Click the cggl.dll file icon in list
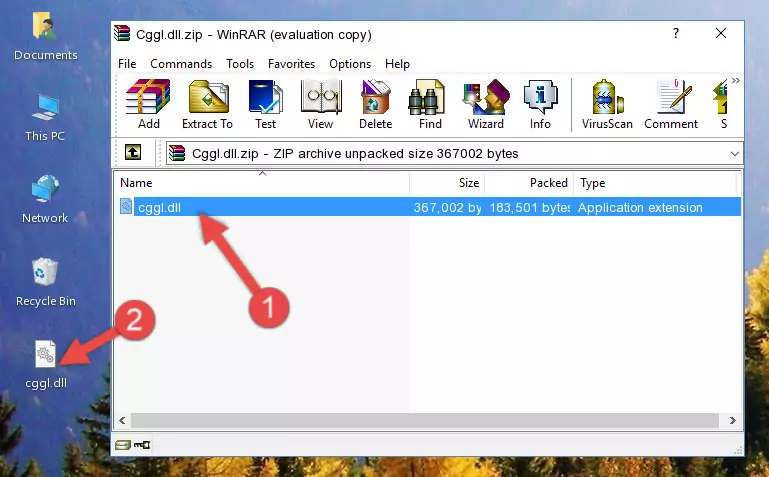 coord(126,206)
